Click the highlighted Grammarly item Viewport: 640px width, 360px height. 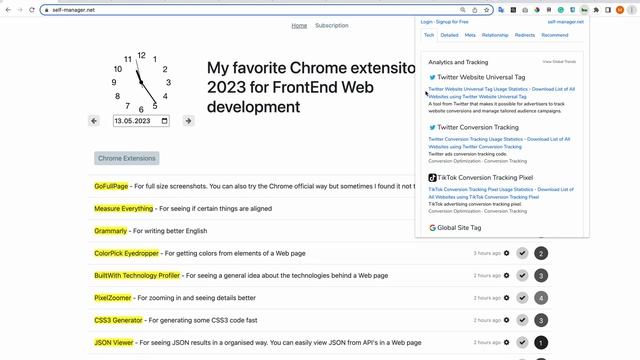pos(111,231)
